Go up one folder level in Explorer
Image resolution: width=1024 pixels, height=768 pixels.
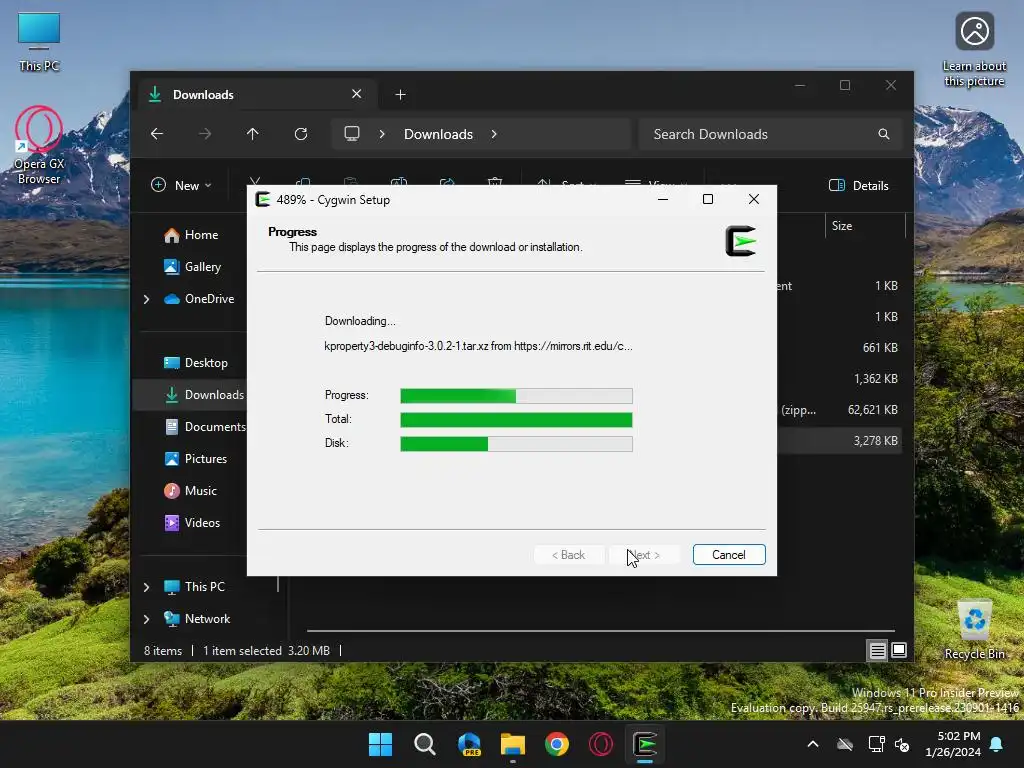click(253, 134)
